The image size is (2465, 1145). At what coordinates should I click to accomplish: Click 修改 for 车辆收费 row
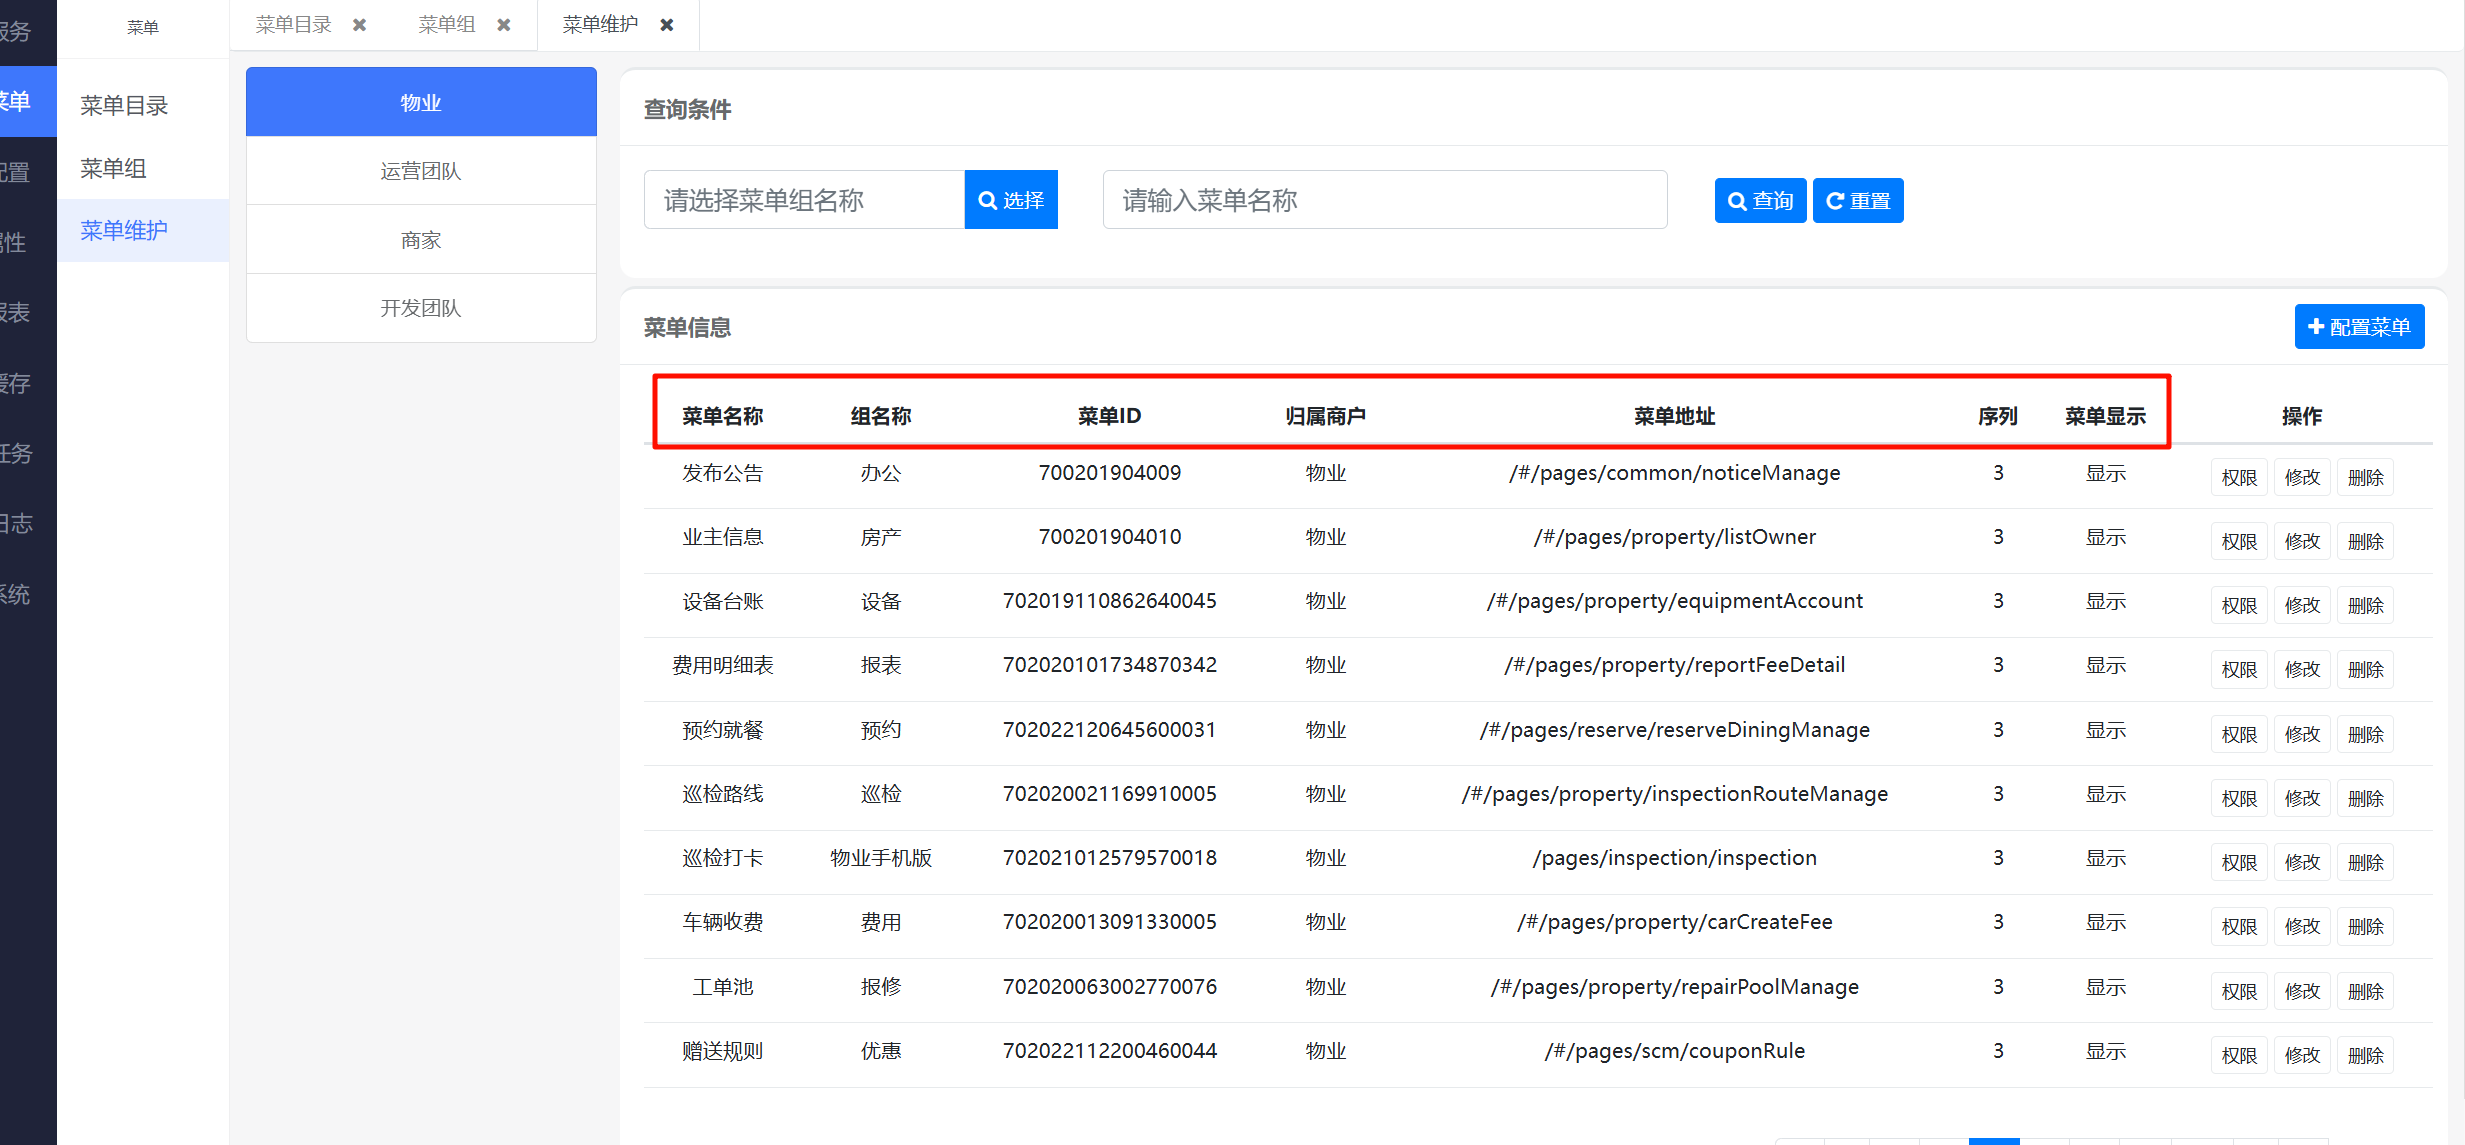pyautogui.click(x=2302, y=927)
